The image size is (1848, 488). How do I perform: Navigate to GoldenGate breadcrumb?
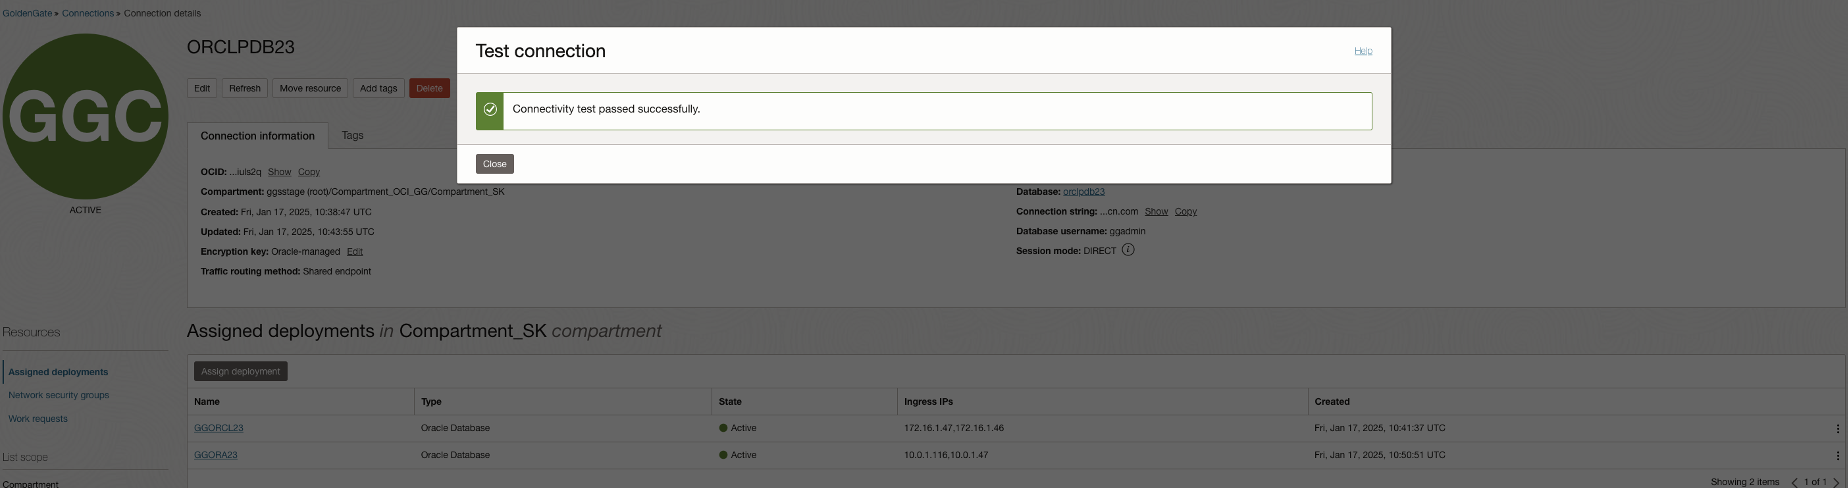pyautogui.click(x=27, y=13)
